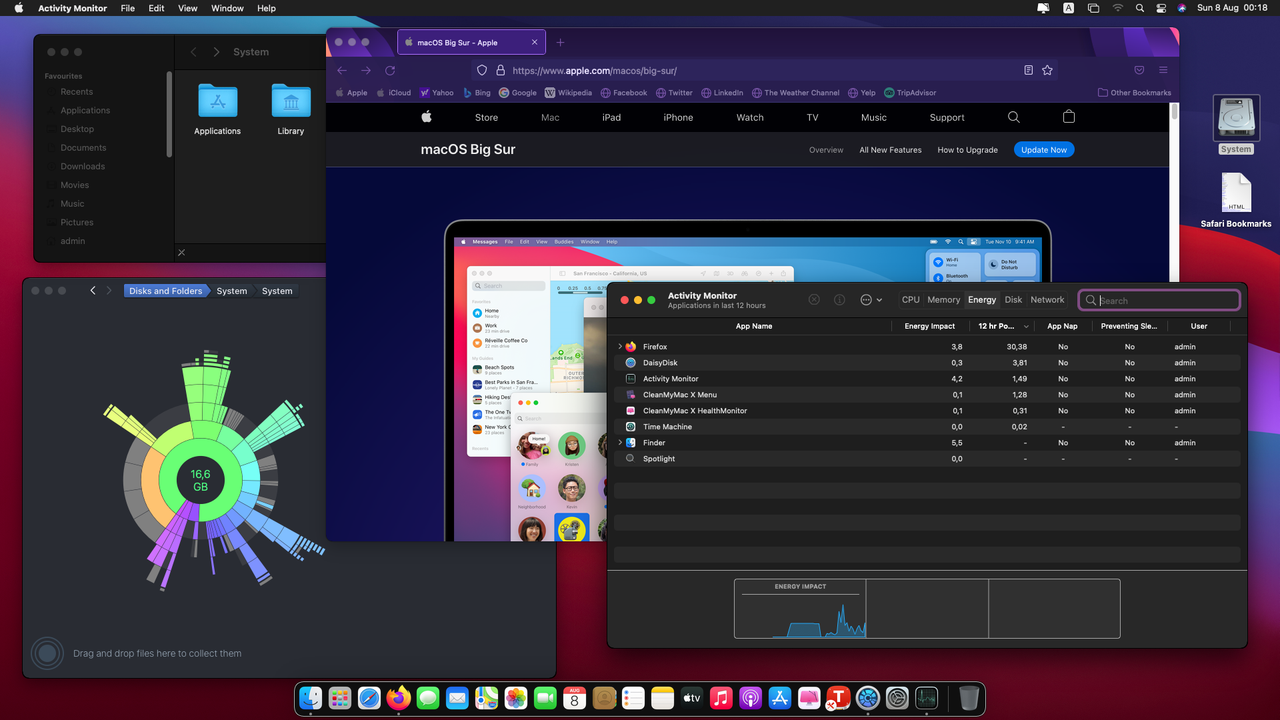
Task: Open the Firefox hamburger application menu
Action: [x=1163, y=71]
